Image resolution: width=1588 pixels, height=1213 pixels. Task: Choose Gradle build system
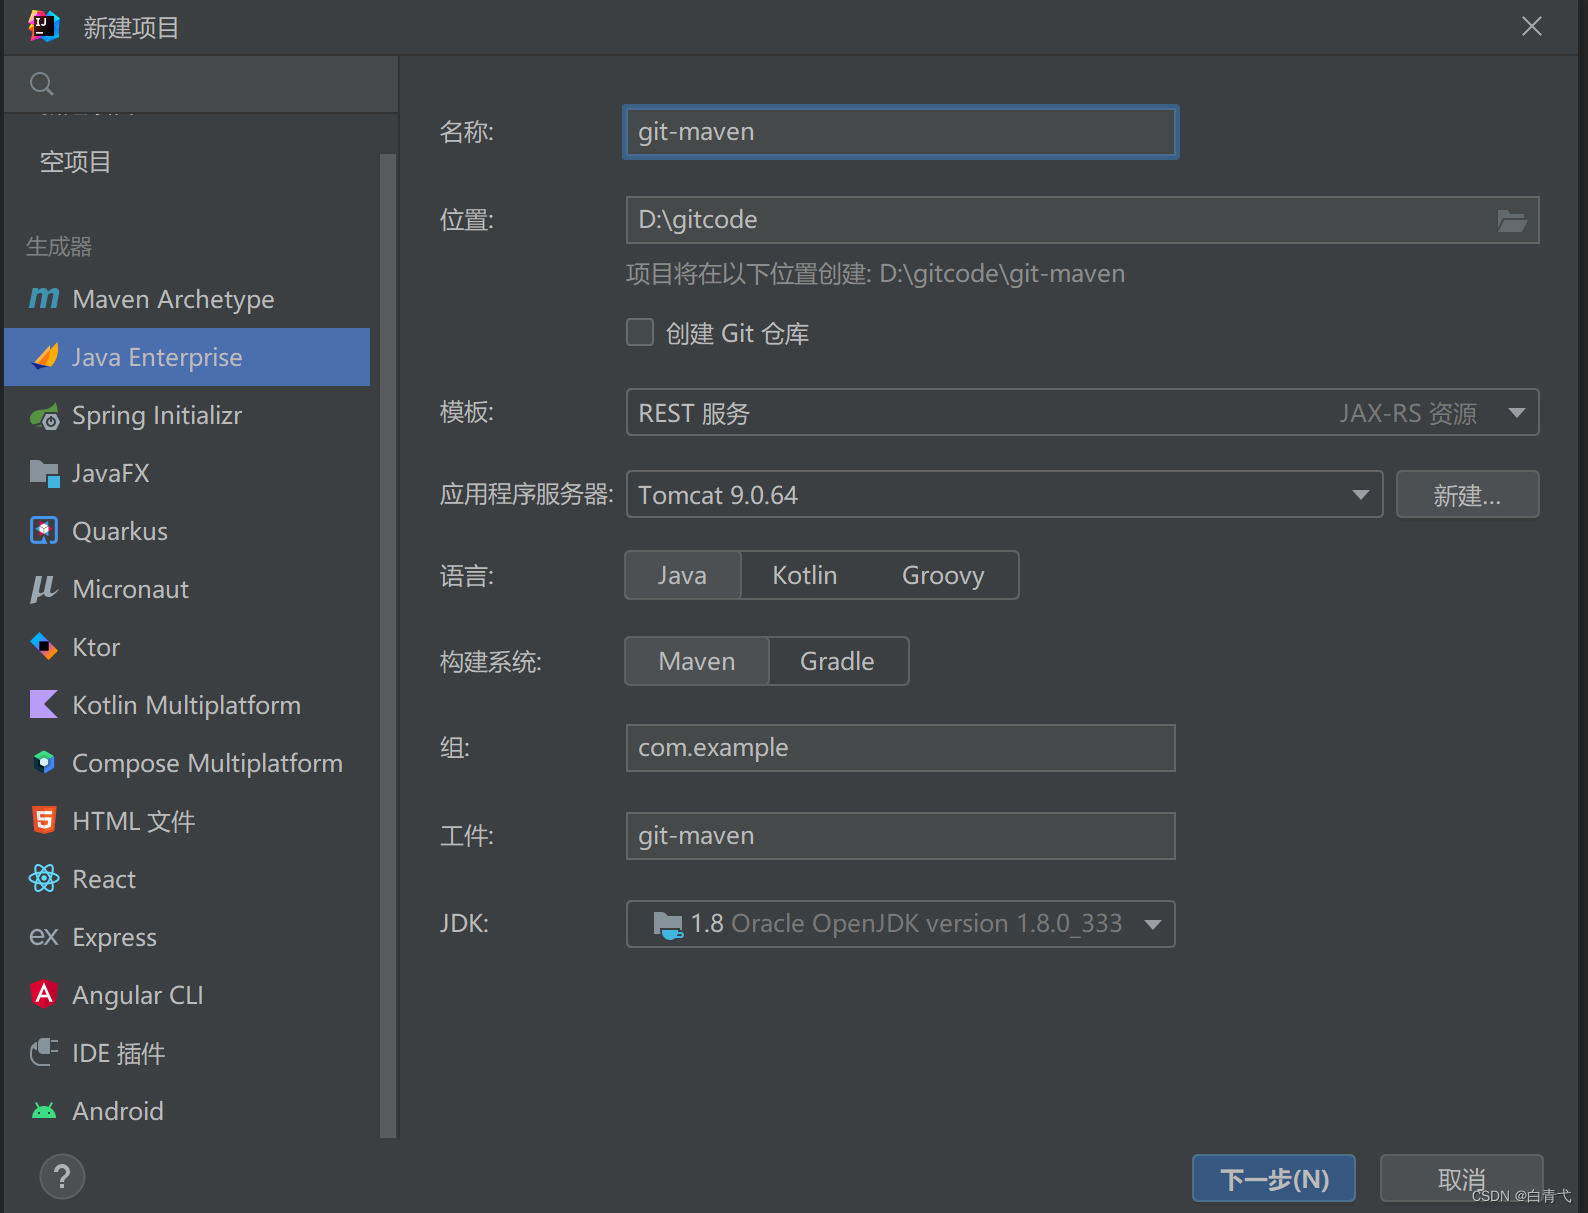tap(838, 661)
